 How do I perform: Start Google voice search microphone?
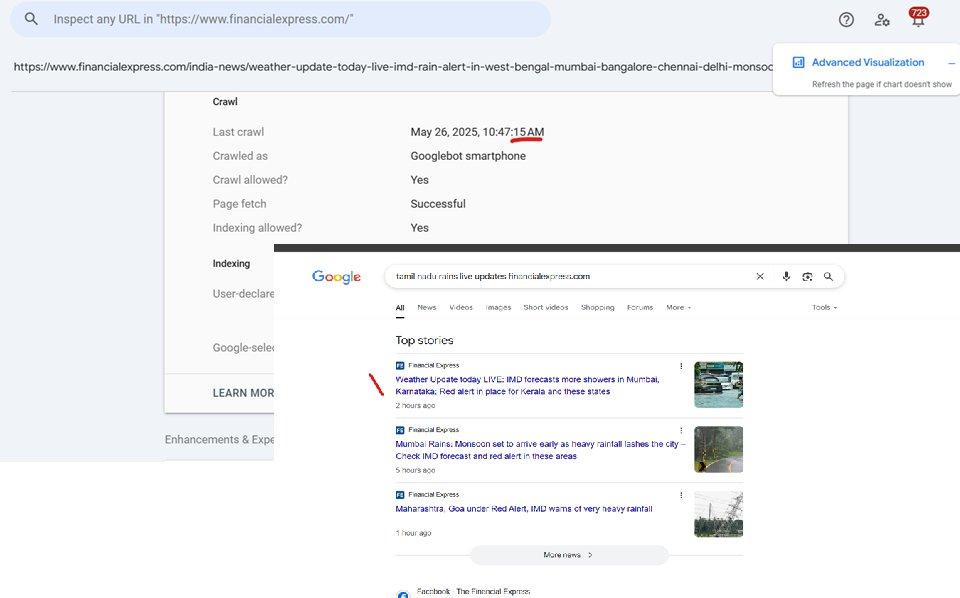tap(786, 277)
